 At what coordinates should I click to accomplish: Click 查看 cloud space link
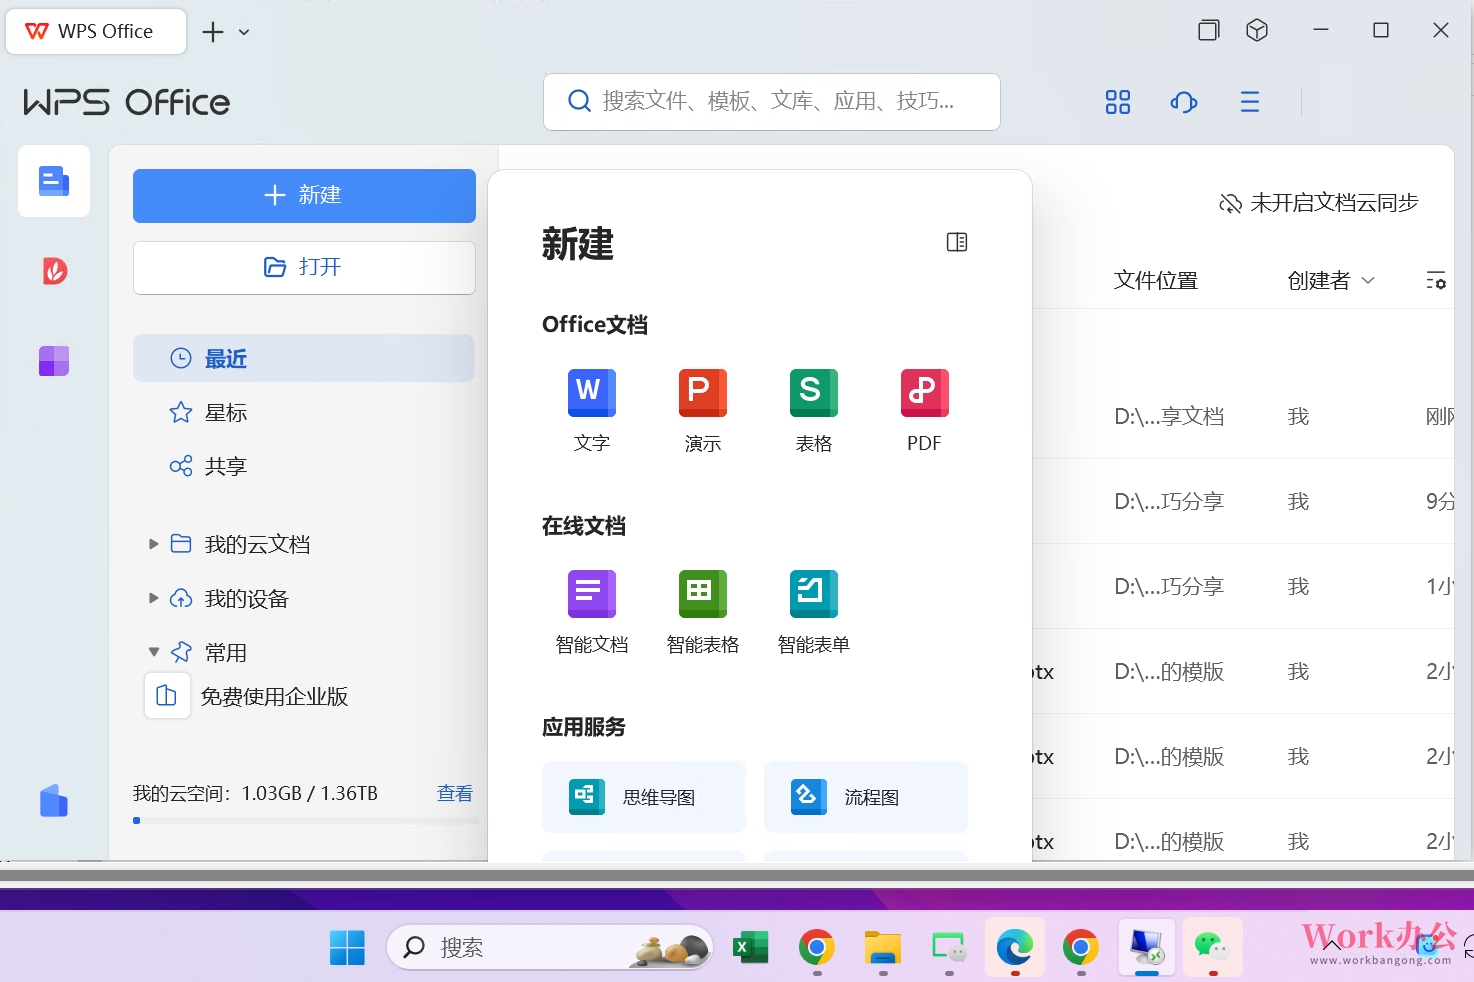(455, 793)
